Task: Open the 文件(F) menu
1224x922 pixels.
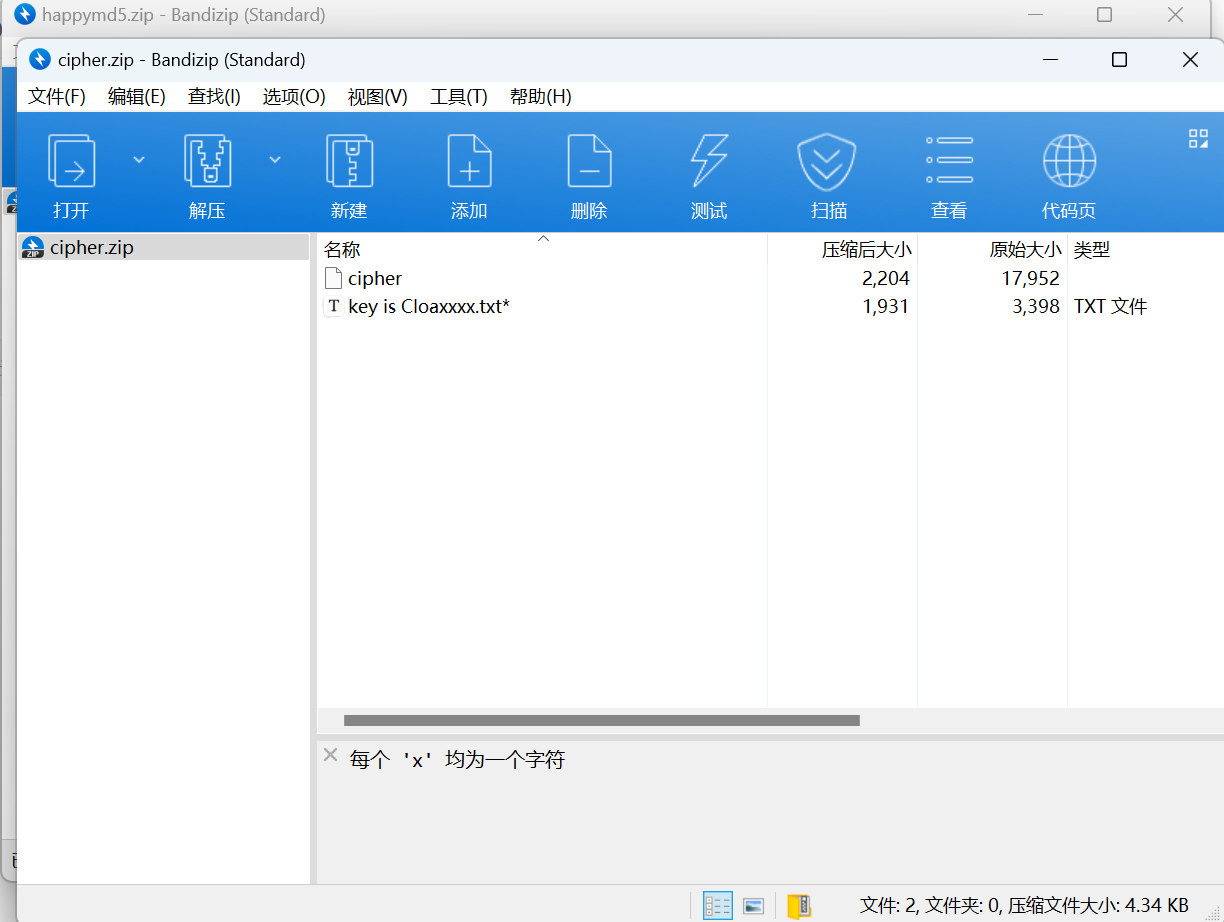Action: pos(57,97)
